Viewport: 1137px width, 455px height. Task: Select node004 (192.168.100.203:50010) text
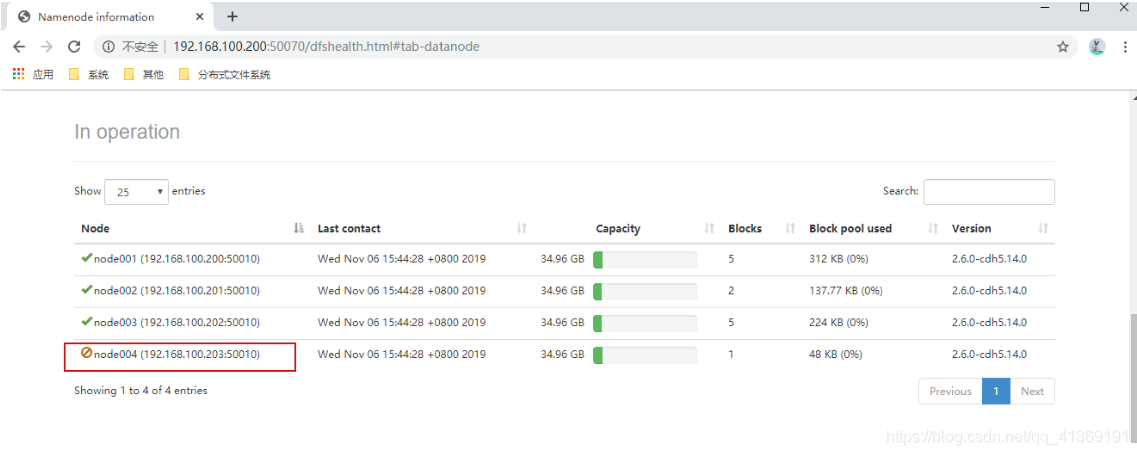(177, 354)
